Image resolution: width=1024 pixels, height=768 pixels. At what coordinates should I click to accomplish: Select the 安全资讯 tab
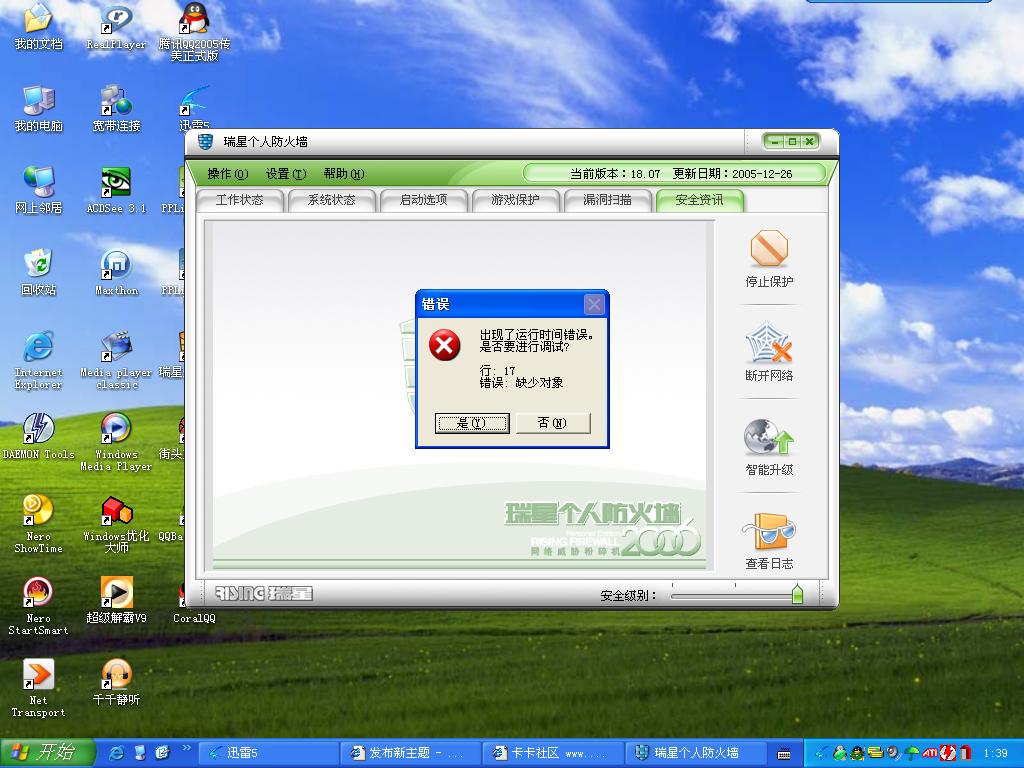point(699,200)
